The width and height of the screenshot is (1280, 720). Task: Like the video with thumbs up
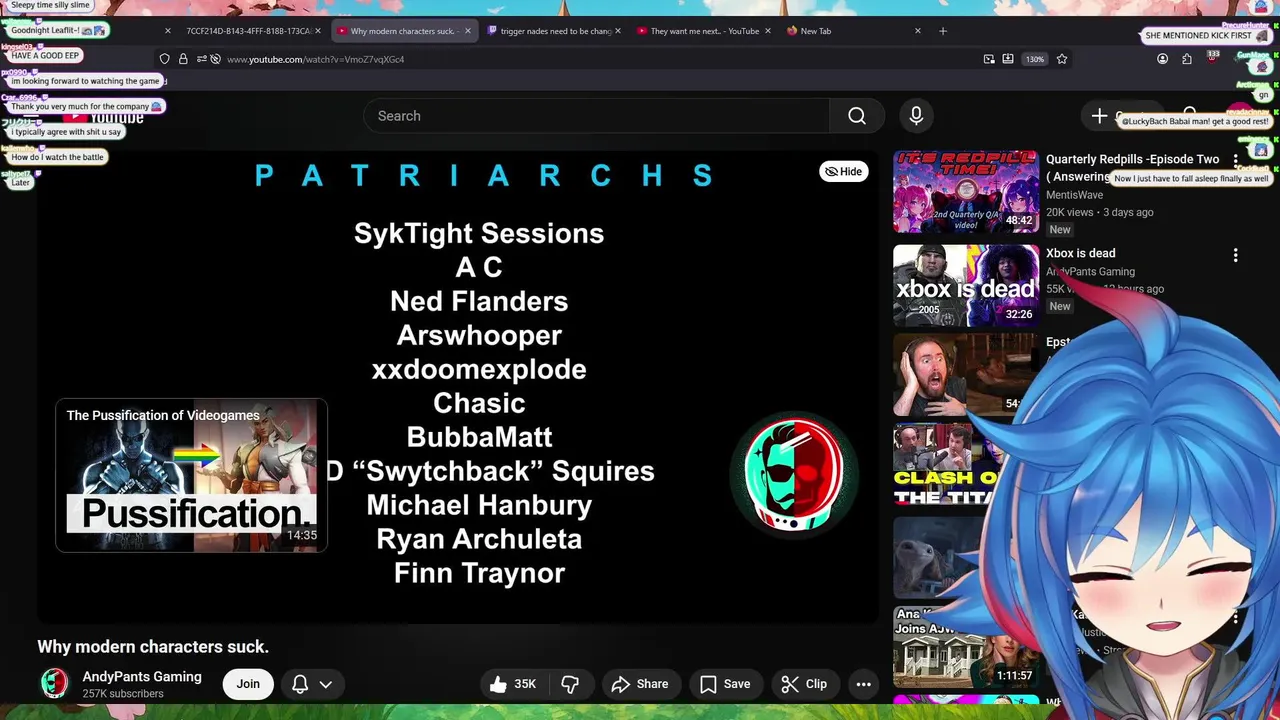tap(513, 684)
